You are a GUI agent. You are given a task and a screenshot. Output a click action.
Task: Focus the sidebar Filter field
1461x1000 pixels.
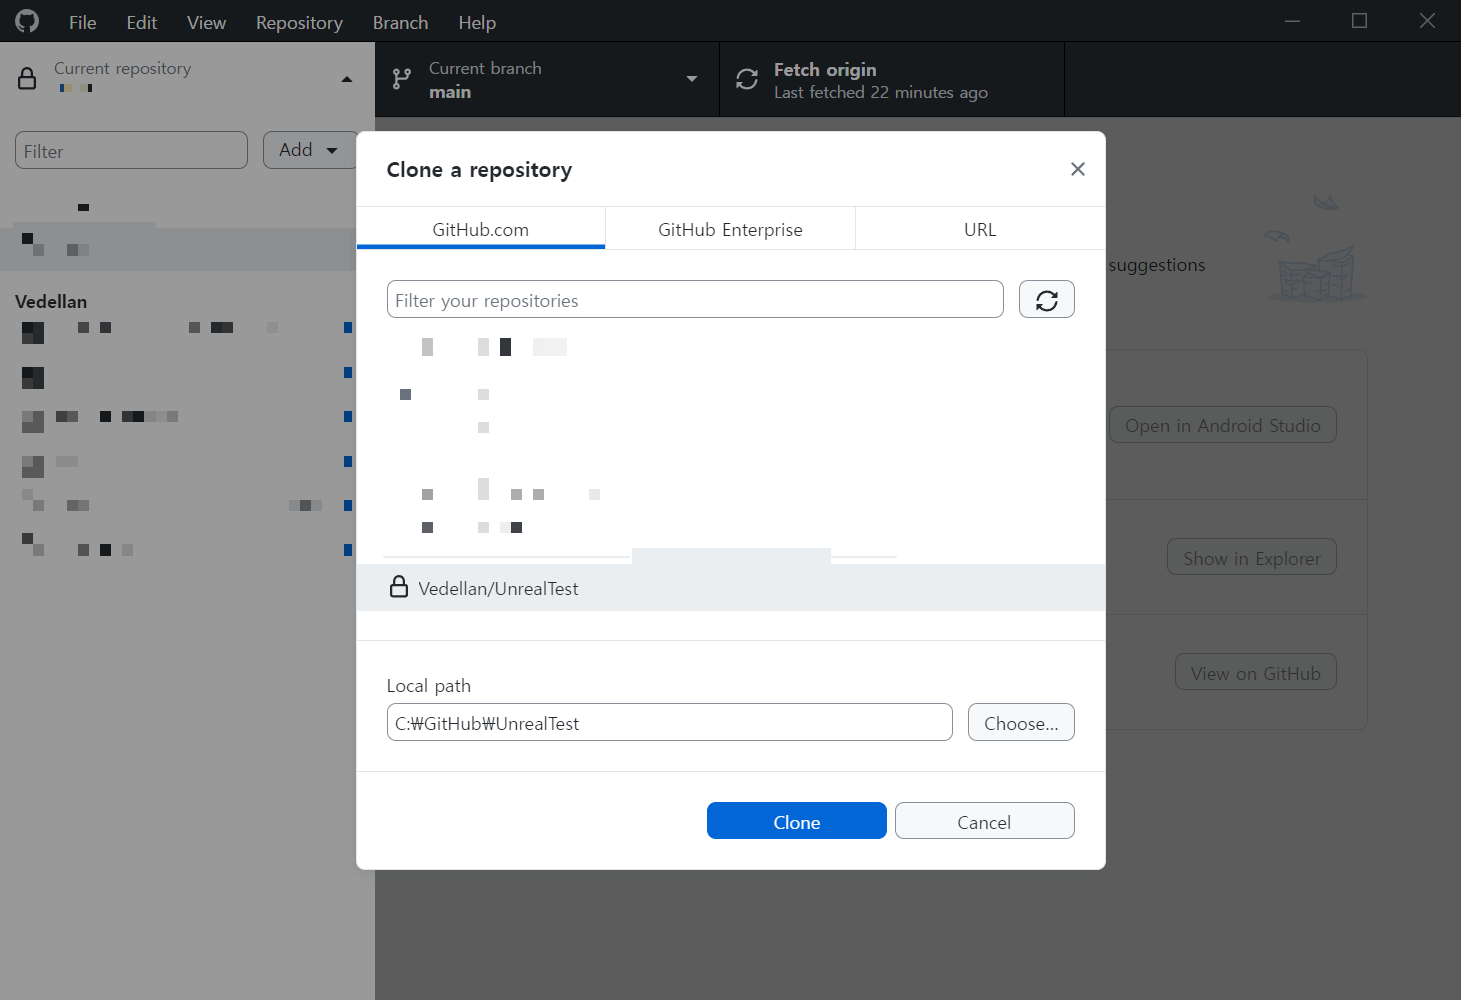131,150
